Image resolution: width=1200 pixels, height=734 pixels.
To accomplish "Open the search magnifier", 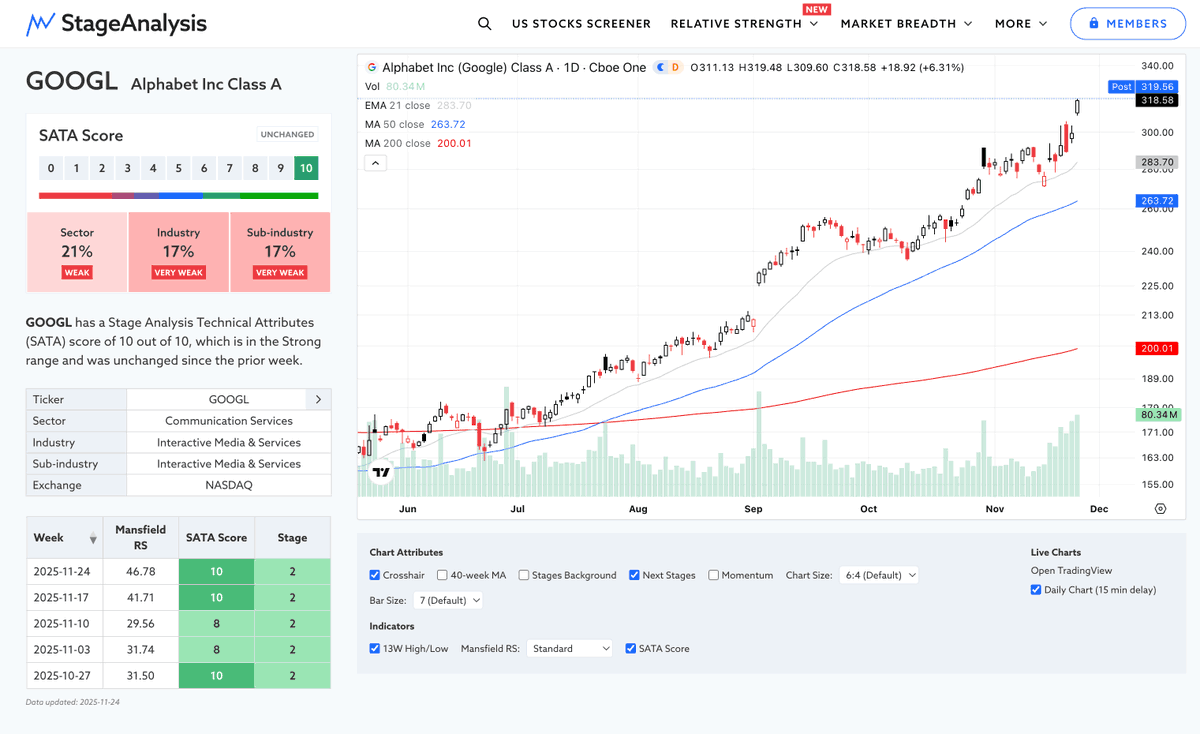I will point(484,22).
